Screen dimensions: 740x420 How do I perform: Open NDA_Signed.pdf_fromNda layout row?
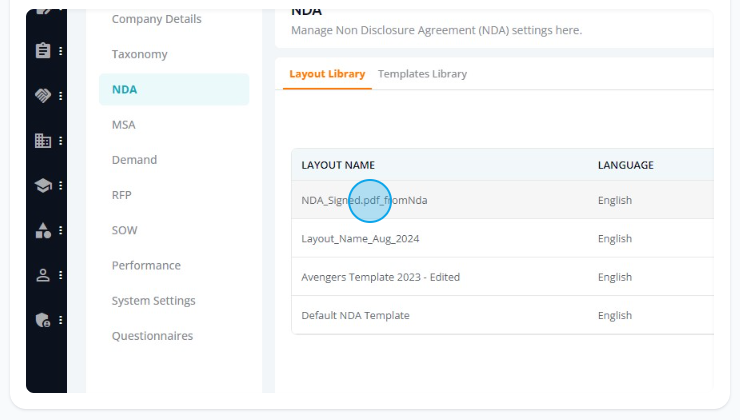503,200
